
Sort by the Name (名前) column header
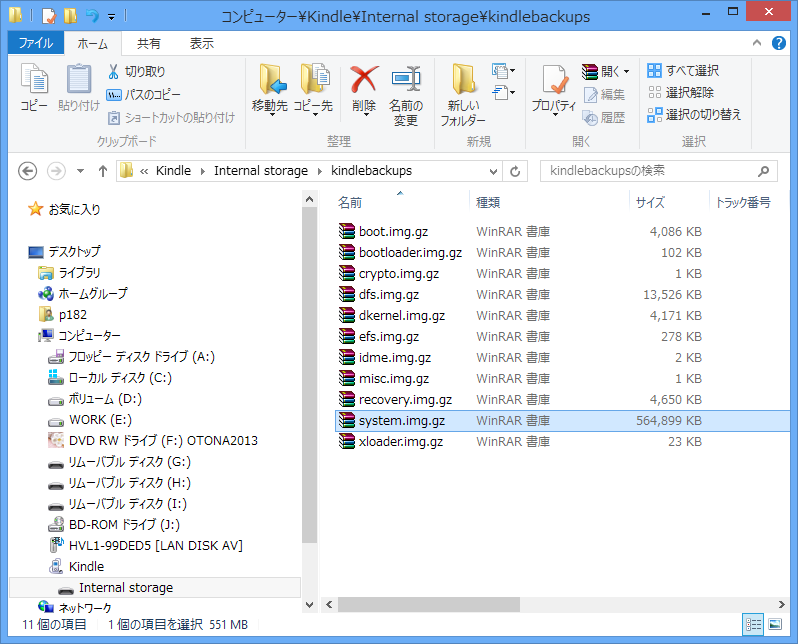(x=350, y=203)
